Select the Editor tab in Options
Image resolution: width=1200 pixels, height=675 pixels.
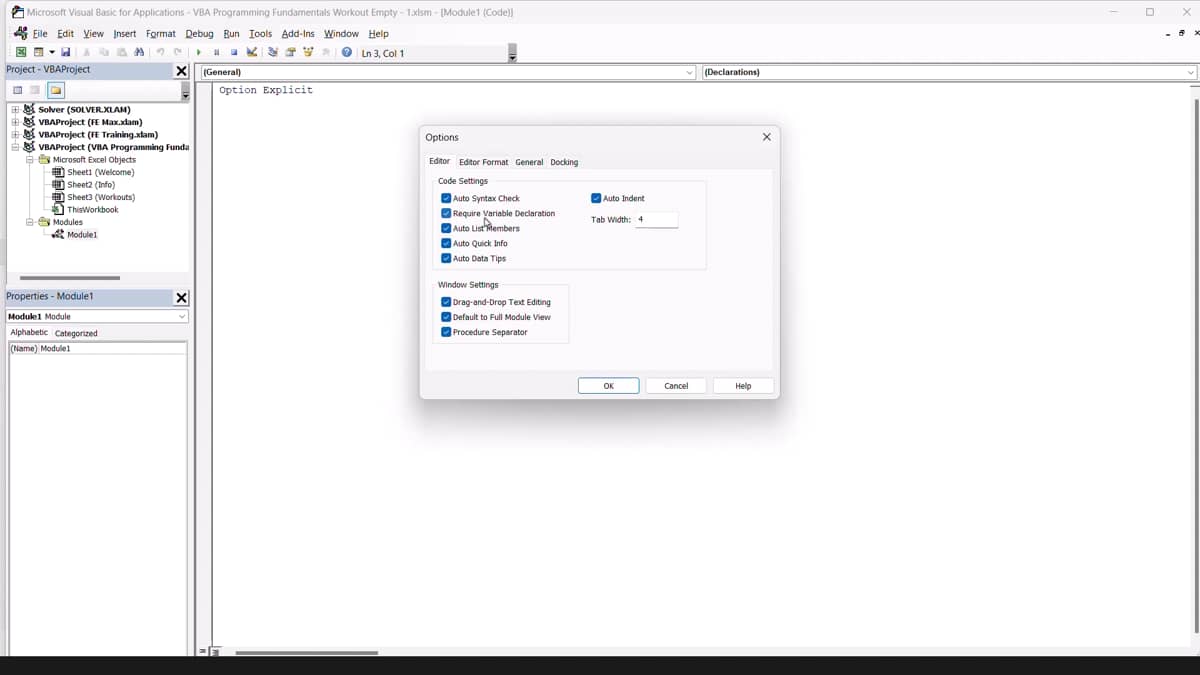440,161
